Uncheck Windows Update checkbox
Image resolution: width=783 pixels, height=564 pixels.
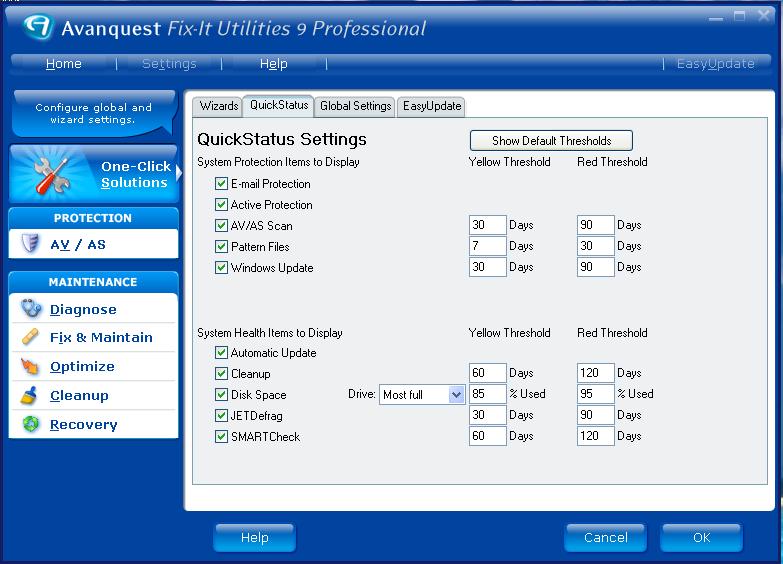click(x=221, y=267)
